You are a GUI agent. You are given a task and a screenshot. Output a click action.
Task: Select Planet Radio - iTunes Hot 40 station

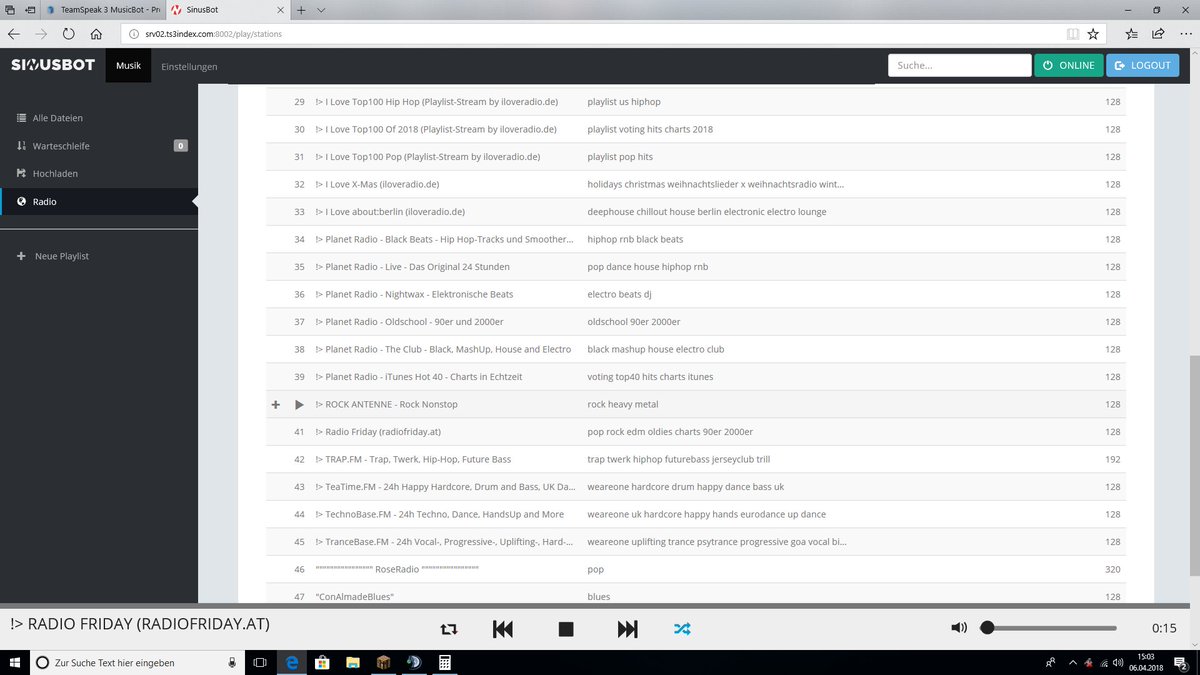(695, 377)
